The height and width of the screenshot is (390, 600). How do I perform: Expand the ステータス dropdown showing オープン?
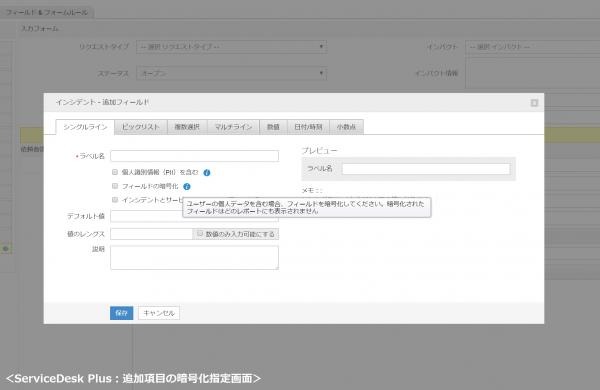231,73
